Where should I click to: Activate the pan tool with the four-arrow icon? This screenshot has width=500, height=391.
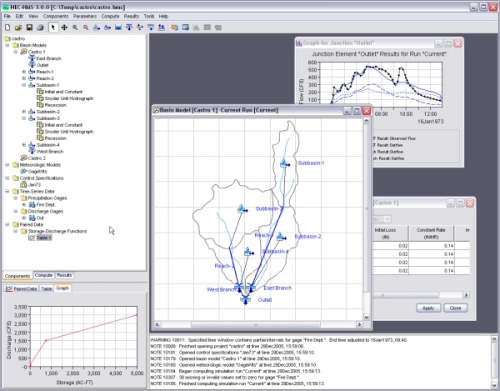[64, 27]
